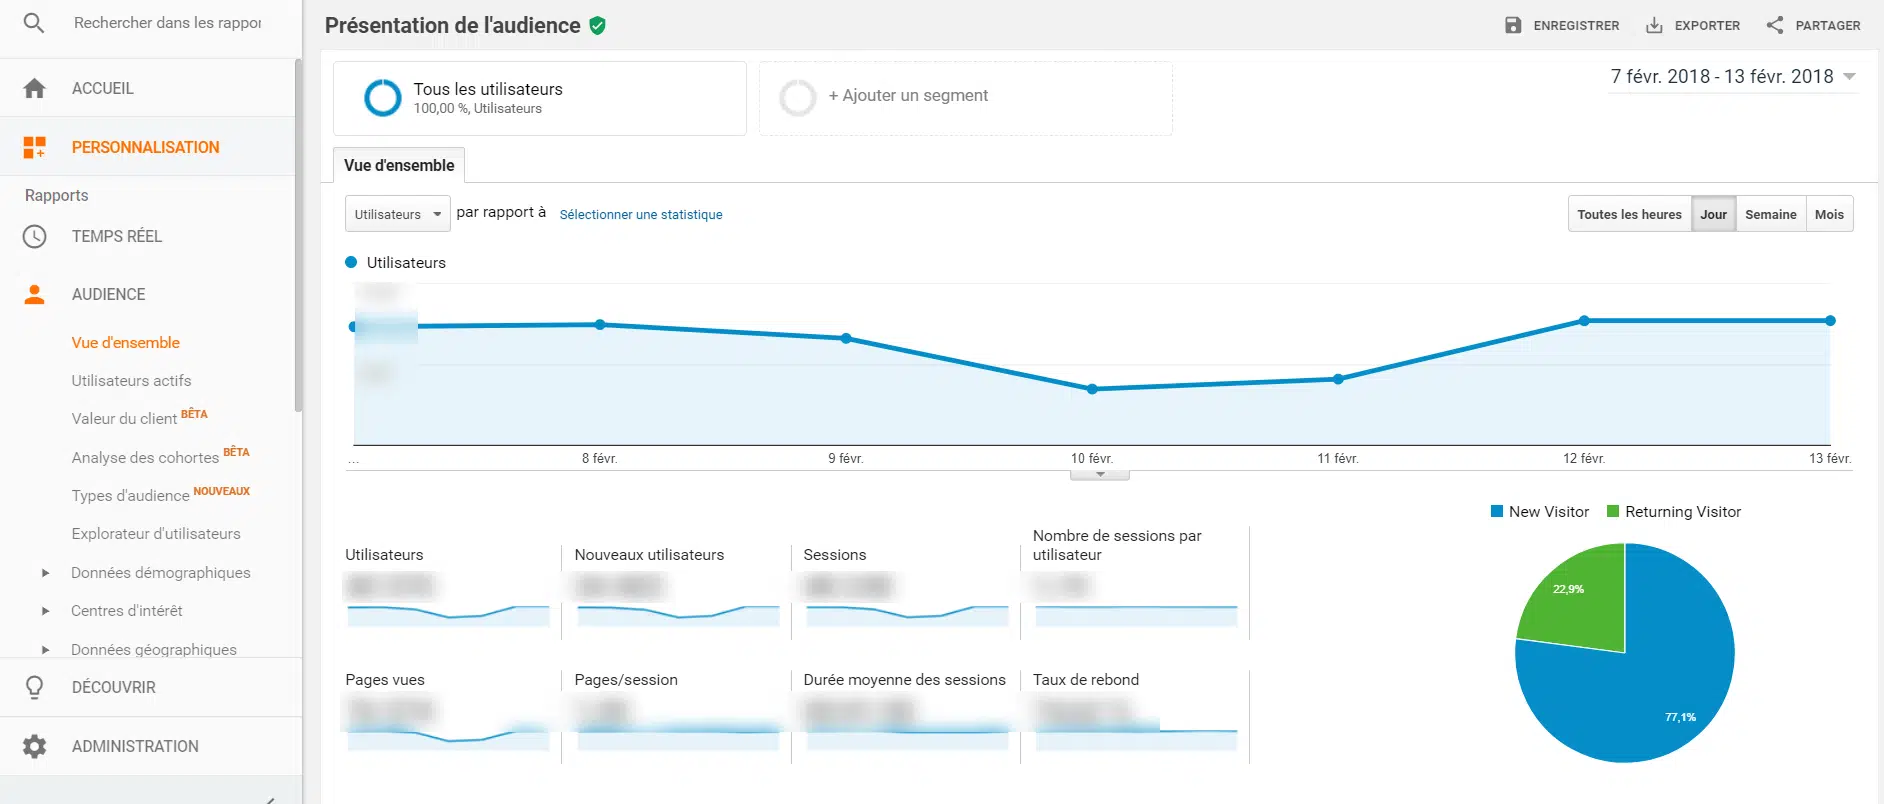Screen dimensions: 1884x804
Task: Switch chart granularity to Semaine
Action: [1770, 214]
